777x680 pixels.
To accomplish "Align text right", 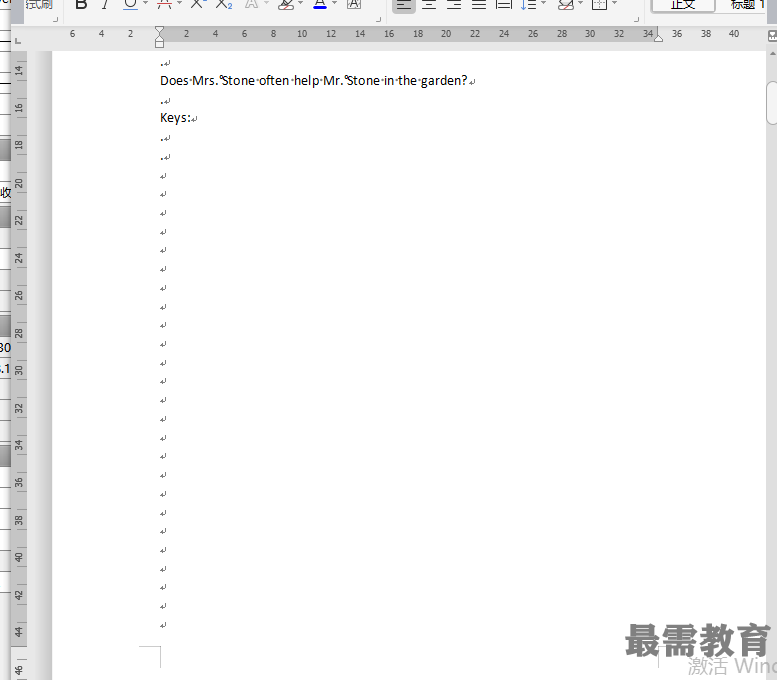I will (454, 5).
